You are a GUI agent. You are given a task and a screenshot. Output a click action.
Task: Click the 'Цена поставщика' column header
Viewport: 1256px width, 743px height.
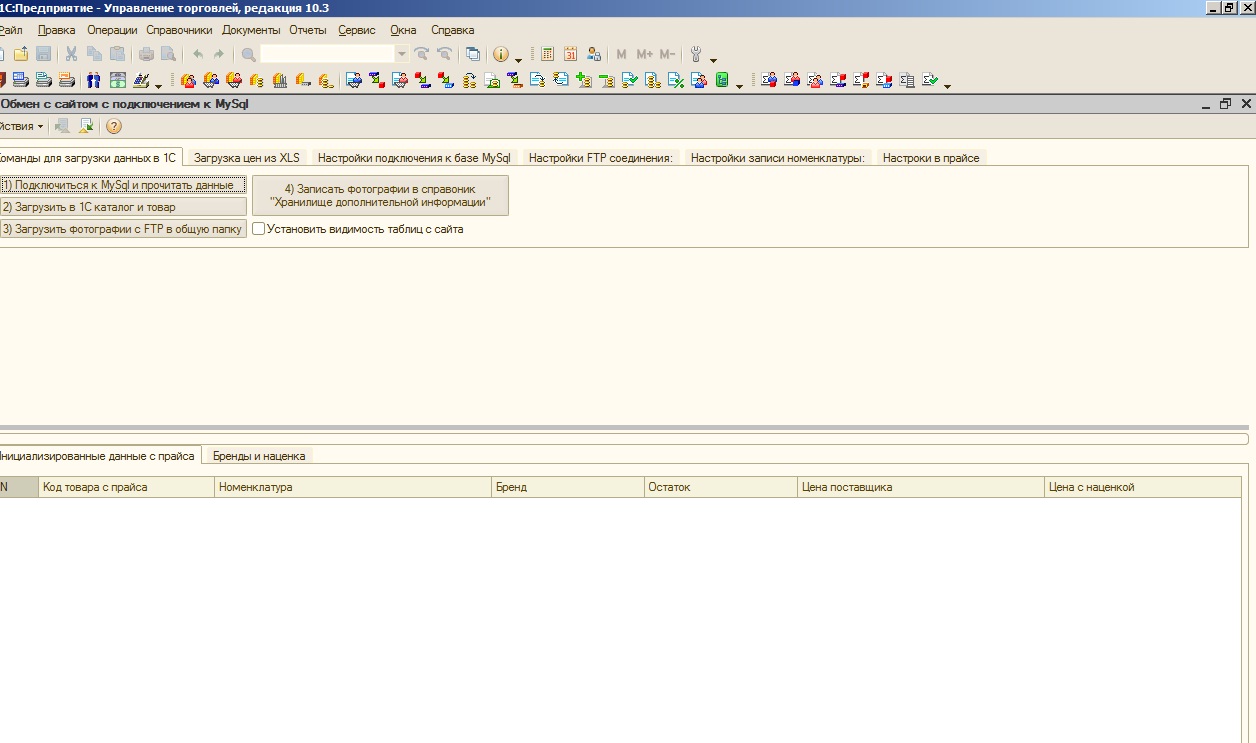click(x=920, y=487)
